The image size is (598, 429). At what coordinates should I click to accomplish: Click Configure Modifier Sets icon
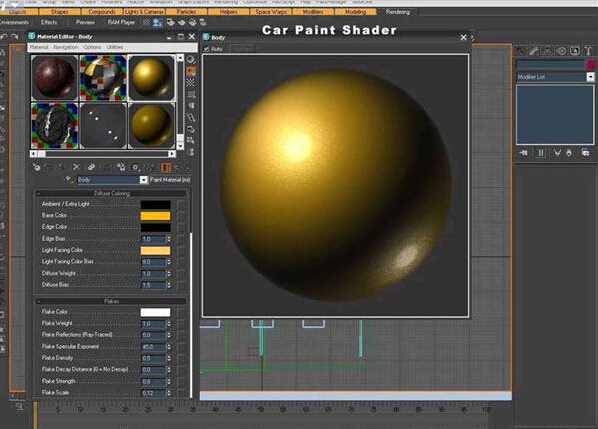pos(585,153)
